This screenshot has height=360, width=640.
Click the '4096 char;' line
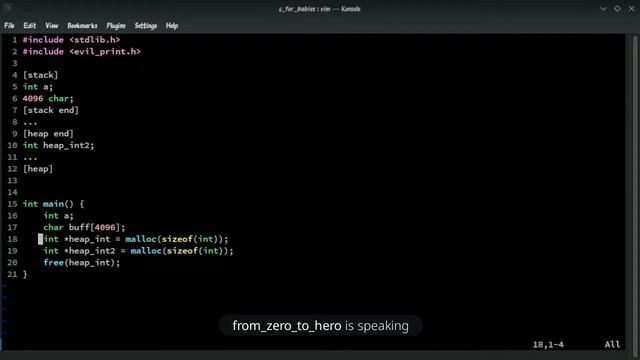point(48,99)
